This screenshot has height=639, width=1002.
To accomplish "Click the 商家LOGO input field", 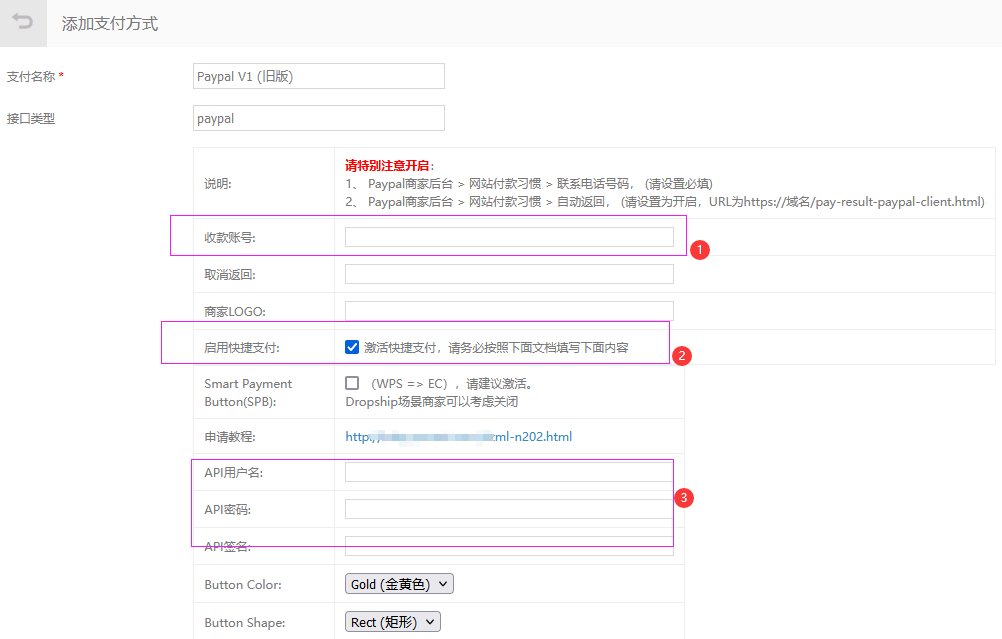I will click(x=509, y=311).
